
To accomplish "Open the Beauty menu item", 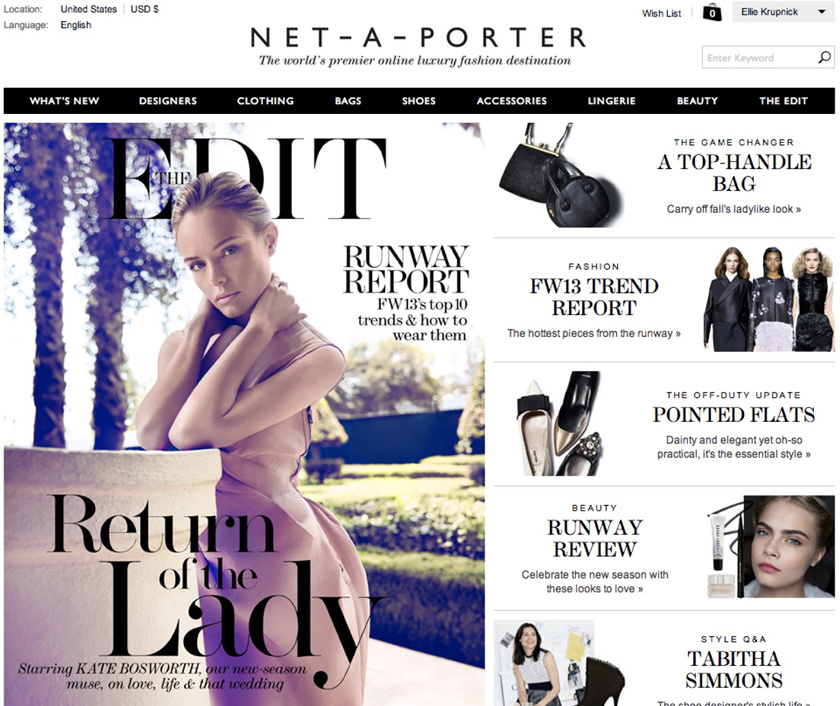I will tap(697, 101).
